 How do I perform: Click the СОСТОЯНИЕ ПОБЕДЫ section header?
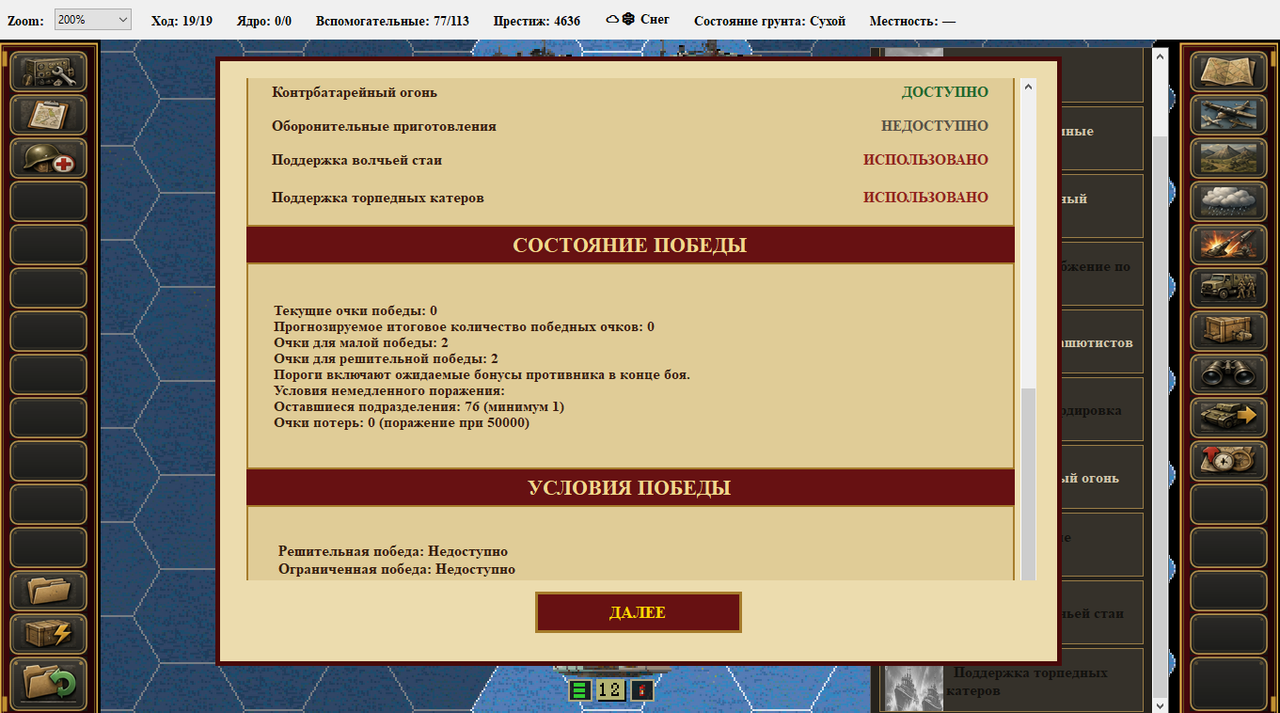tap(630, 245)
